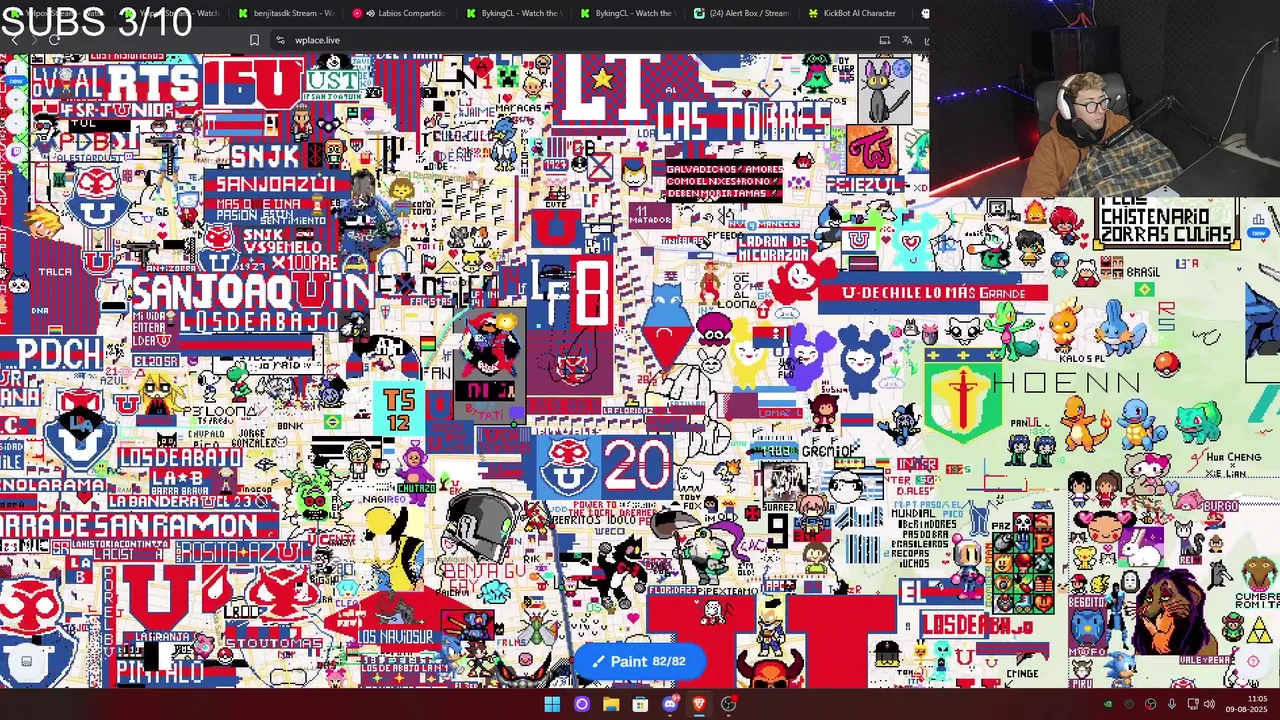Open File Explorer from the taskbar
This screenshot has height=720, width=1280.
611,704
